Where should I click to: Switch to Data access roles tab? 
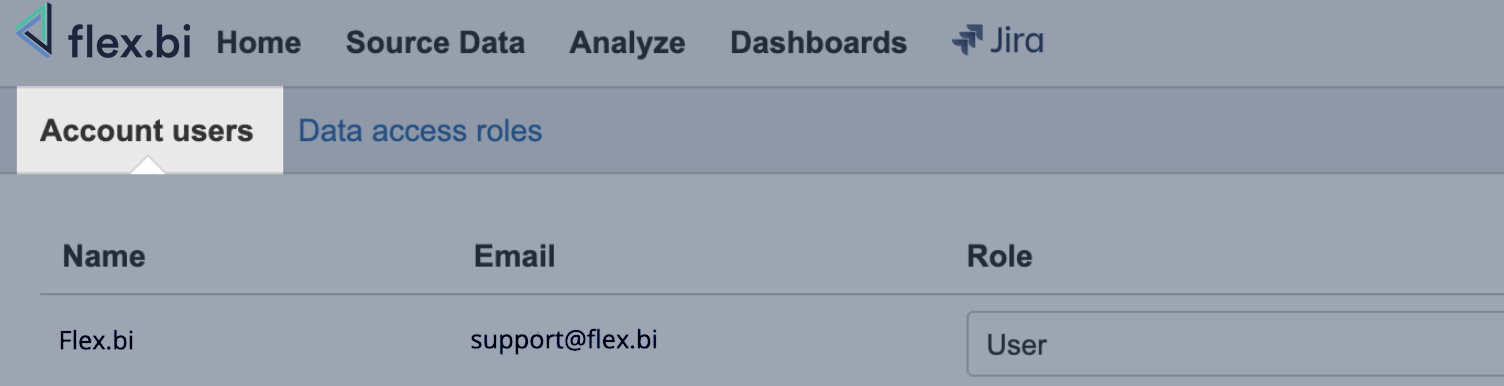tap(420, 131)
